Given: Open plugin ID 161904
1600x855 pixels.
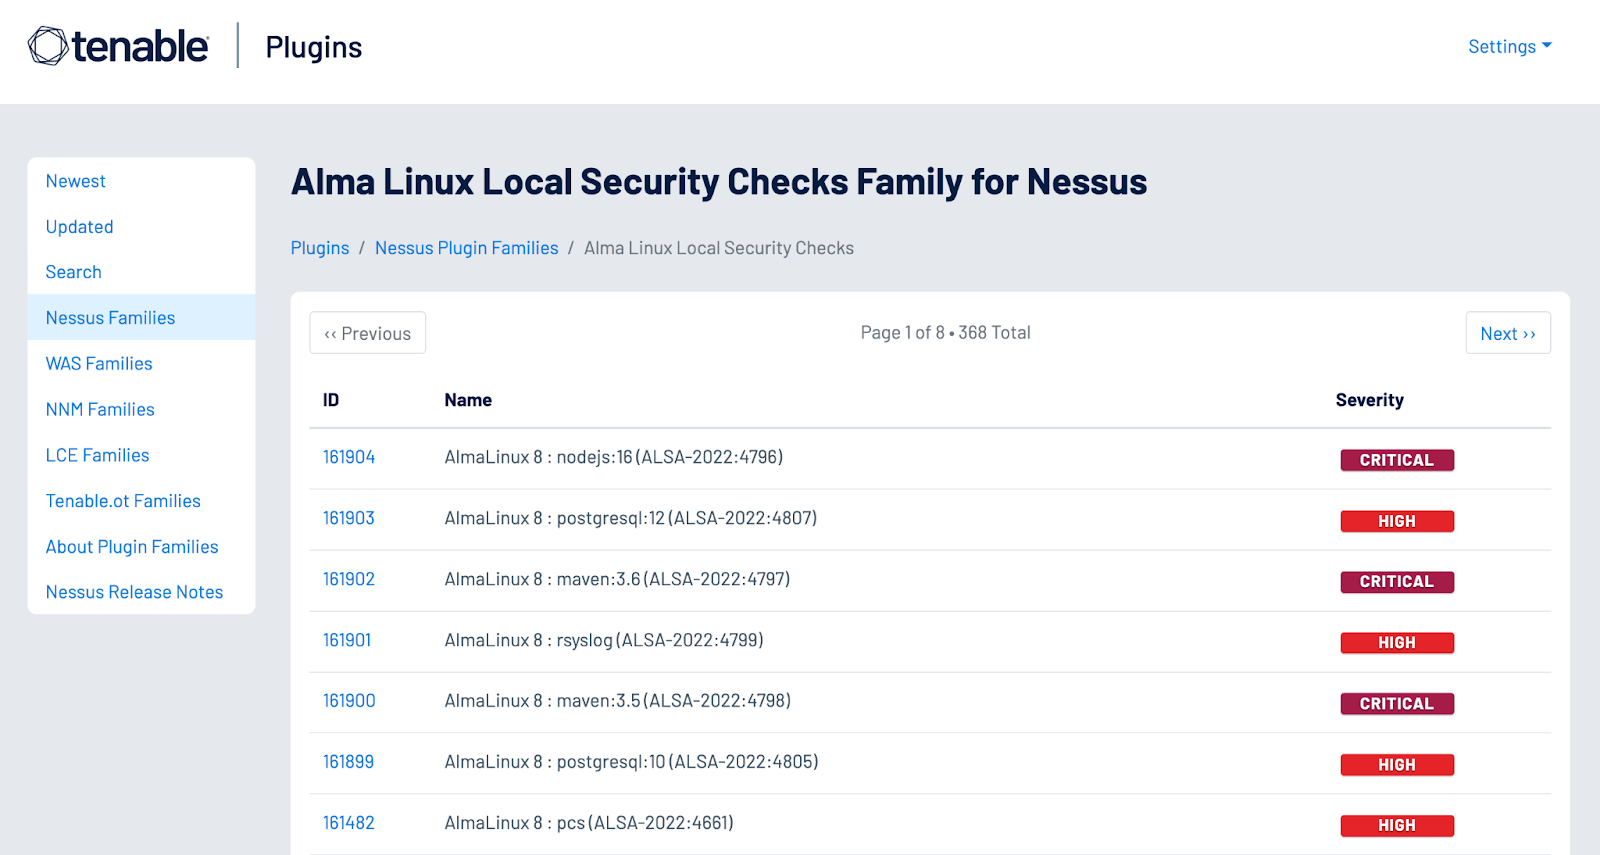Looking at the screenshot, I should pos(349,457).
